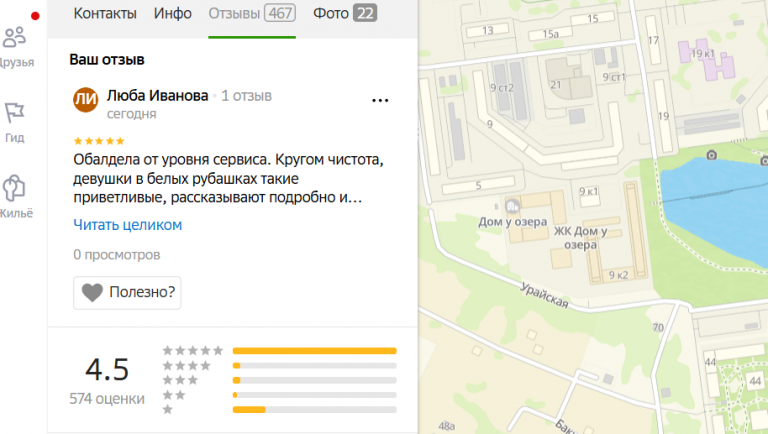Open the Фото 22 tab
The image size is (768, 434).
point(345,13)
